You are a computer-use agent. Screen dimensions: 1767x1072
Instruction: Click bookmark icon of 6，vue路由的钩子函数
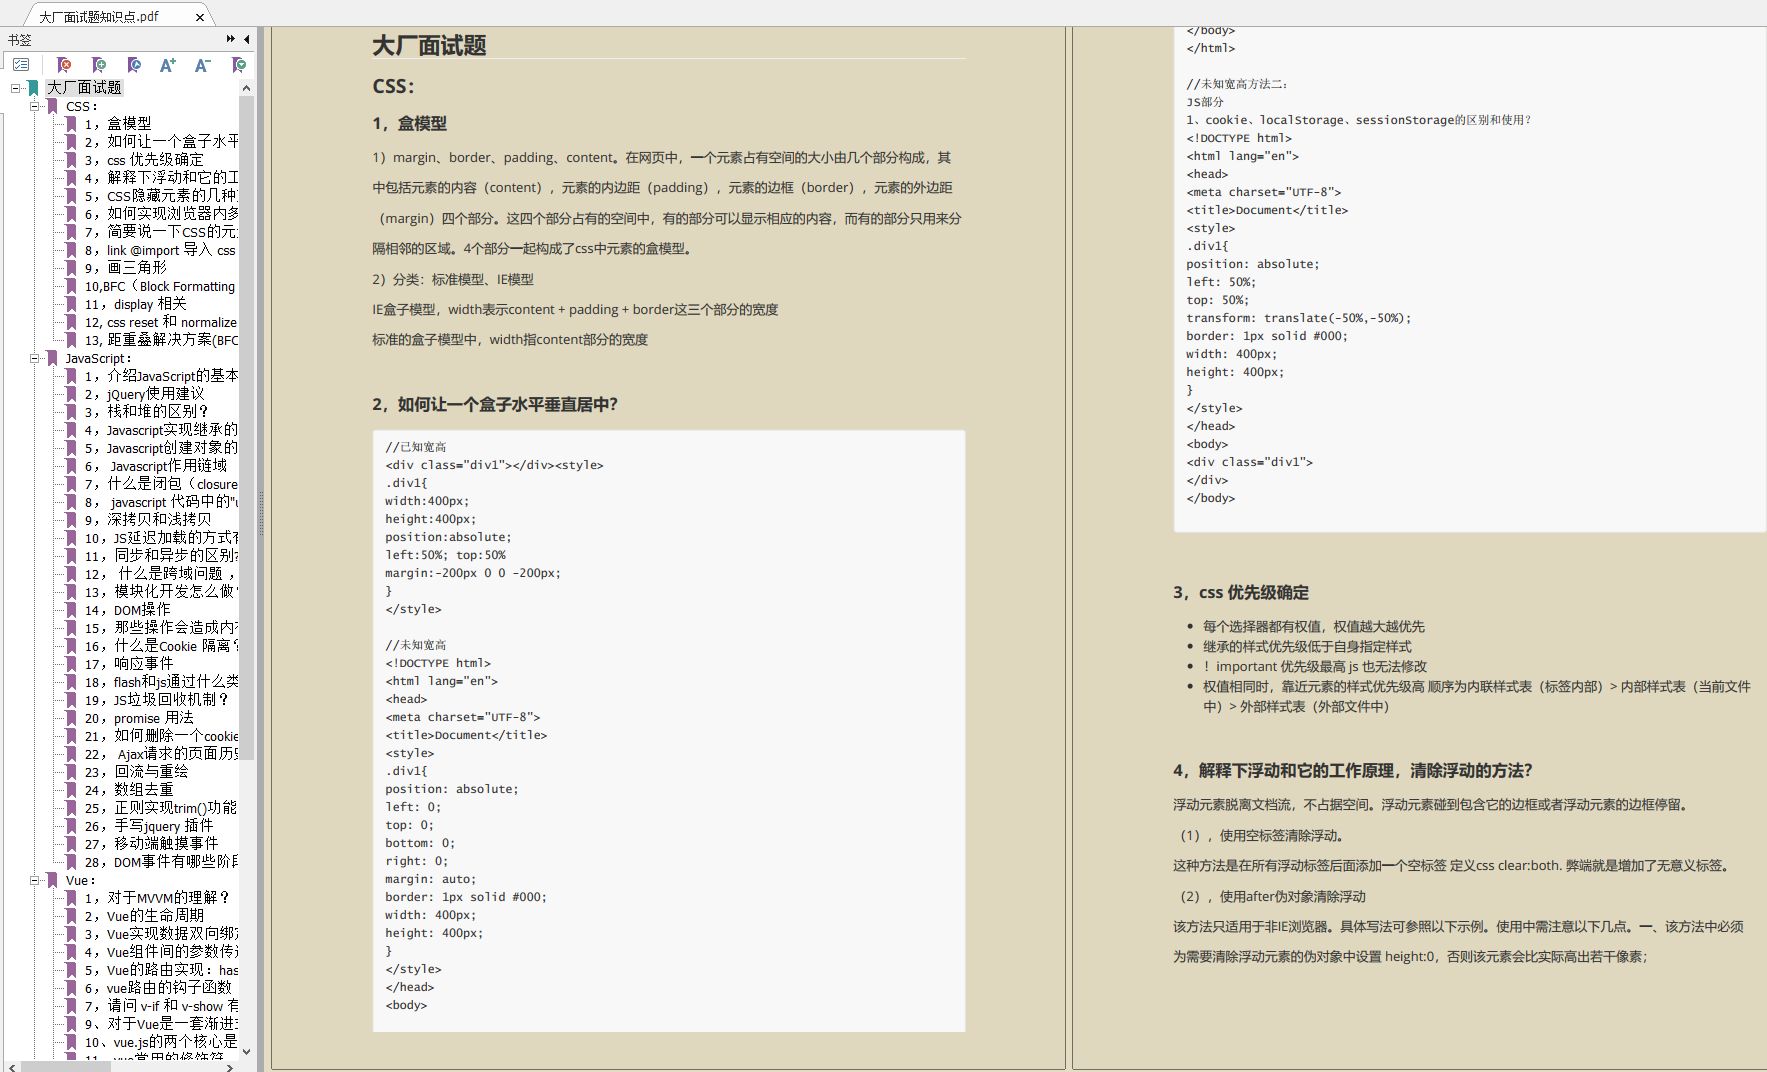pos(71,988)
